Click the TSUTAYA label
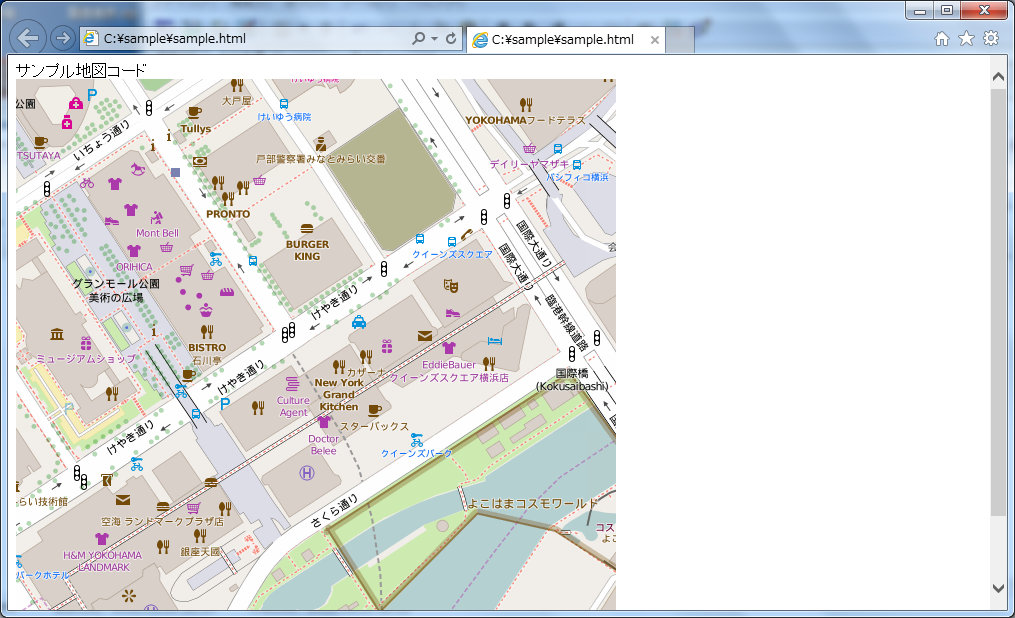Screen dimensions: 1015x618 (x=39, y=156)
